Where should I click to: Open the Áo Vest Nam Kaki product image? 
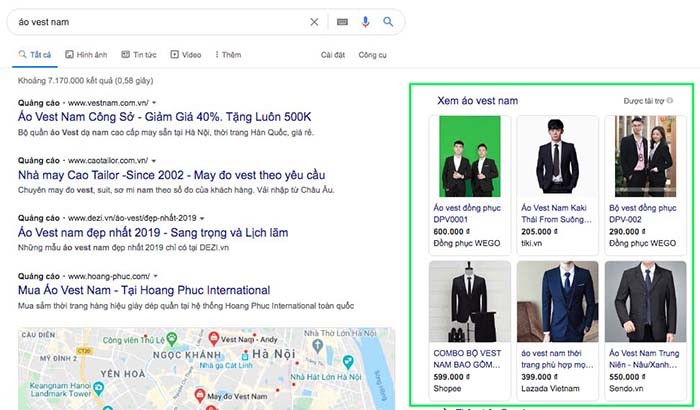tap(557, 156)
